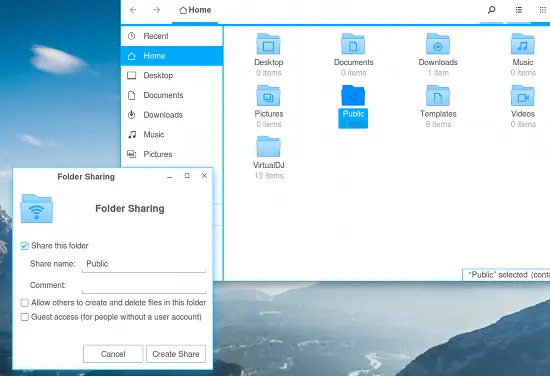550x376 pixels.
Task: Open the VirtualDJ folder icon
Action: 268,147
